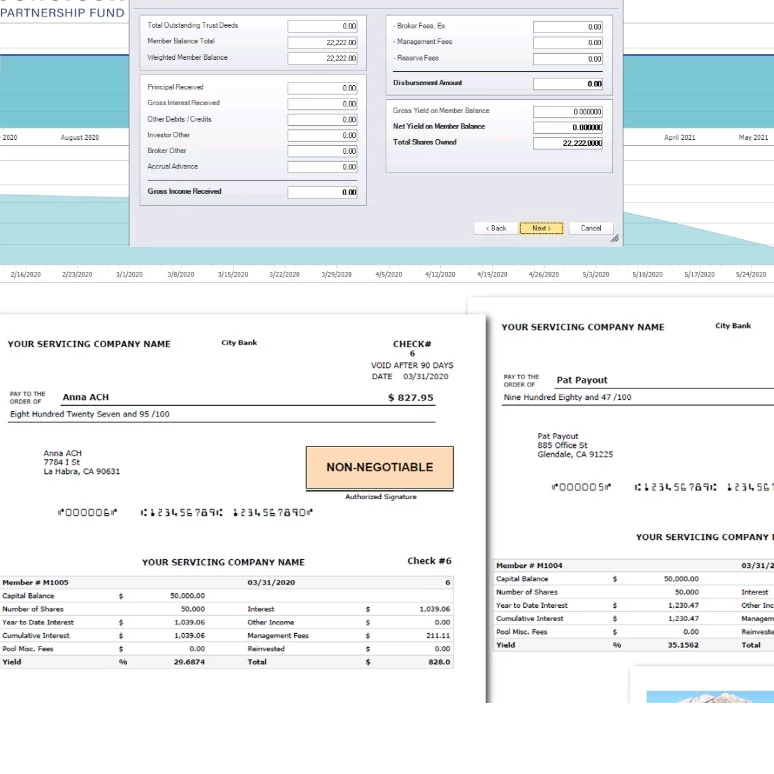Click the Net Yield on Member Balance field
Screen dimensions: 774x774
click(x=568, y=127)
